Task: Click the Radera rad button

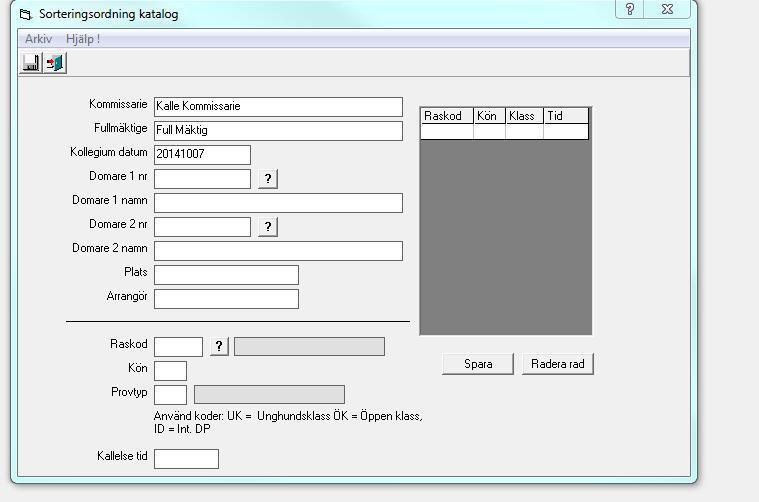Action: [x=558, y=364]
